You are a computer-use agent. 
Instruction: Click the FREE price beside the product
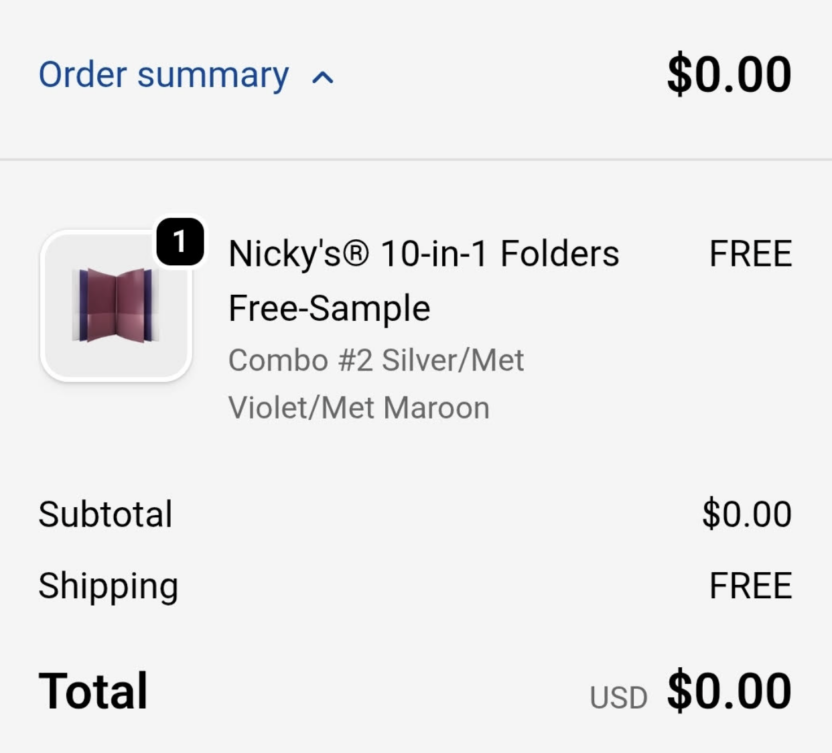tap(750, 254)
